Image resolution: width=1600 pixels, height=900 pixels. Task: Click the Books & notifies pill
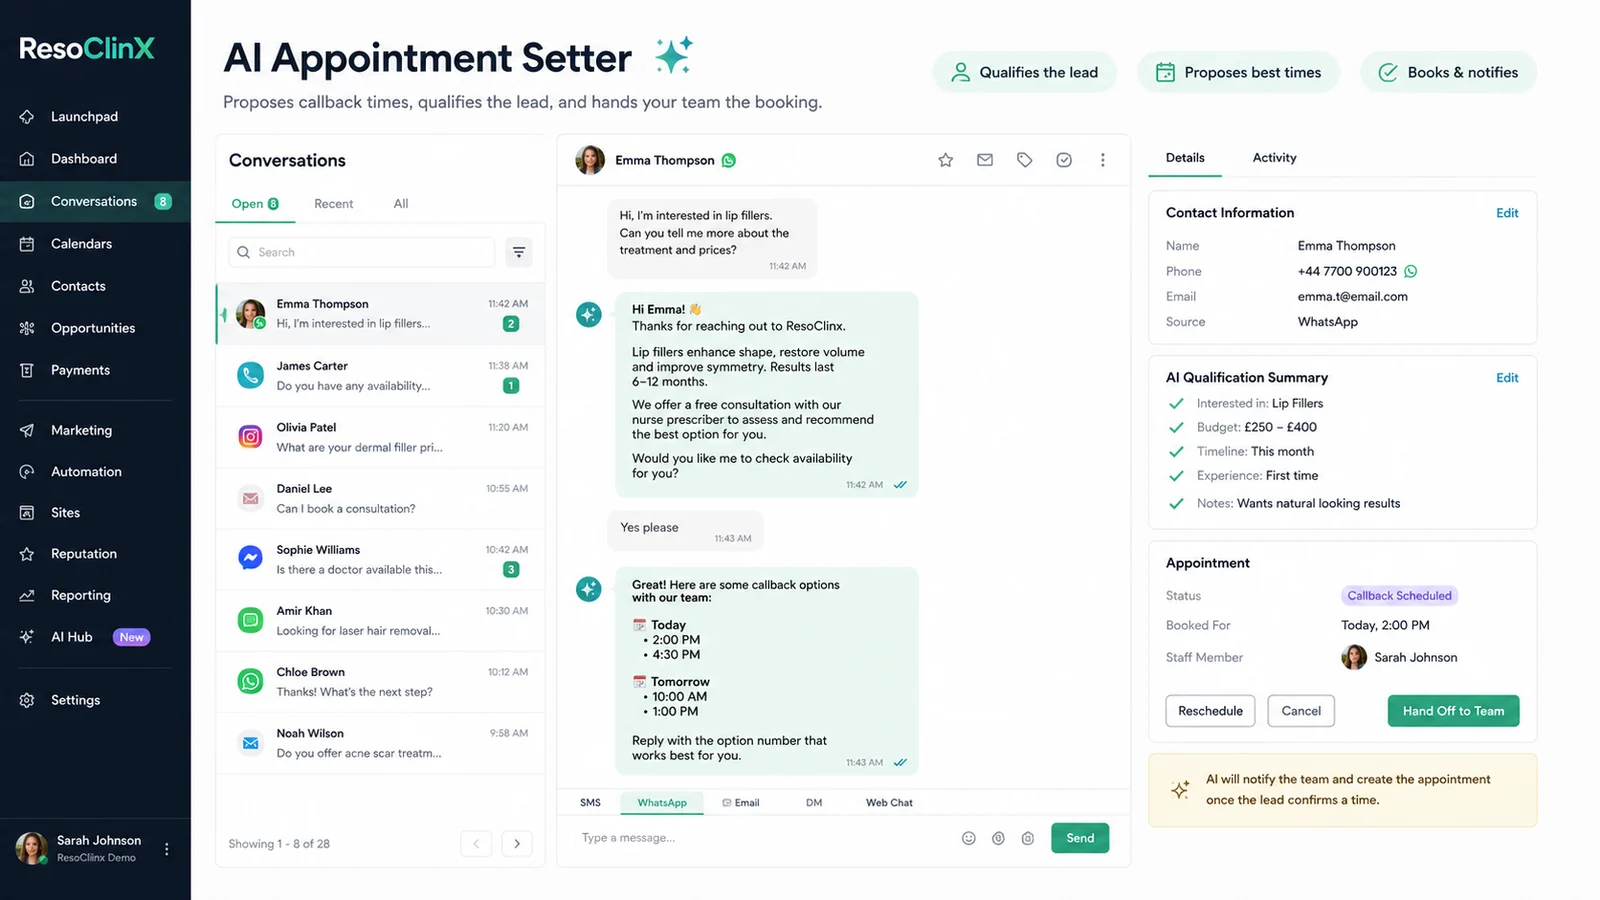pyautogui.click(x=1448, y=72)
